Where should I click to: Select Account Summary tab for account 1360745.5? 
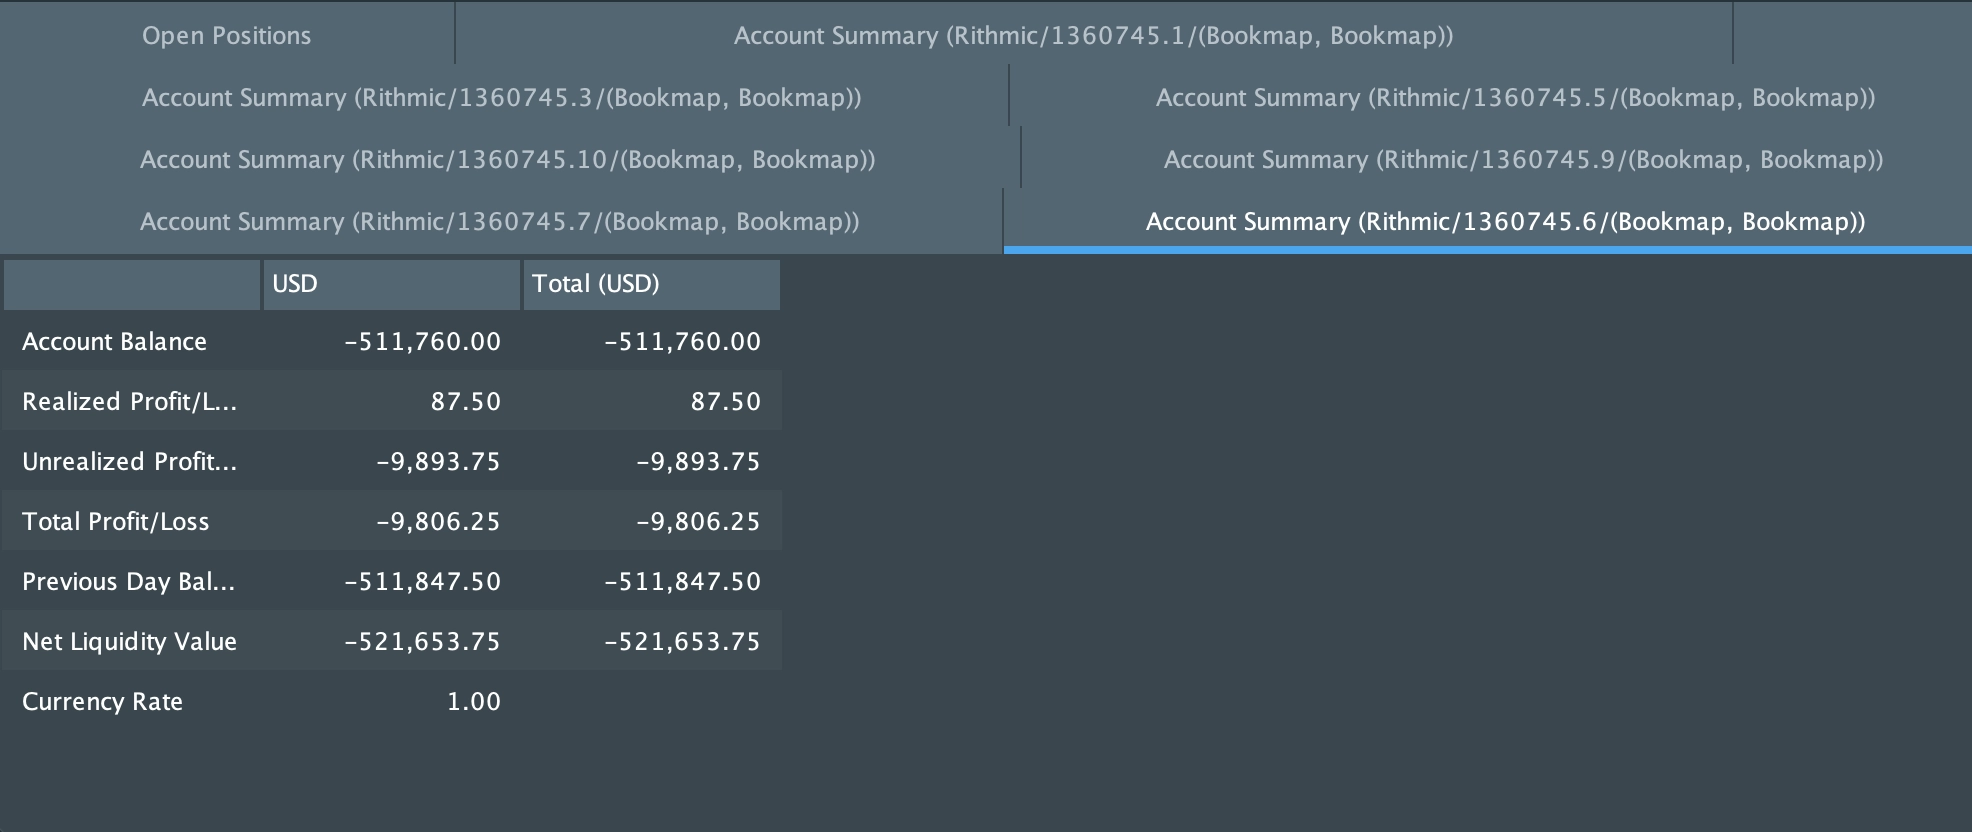coord(1515,98)
